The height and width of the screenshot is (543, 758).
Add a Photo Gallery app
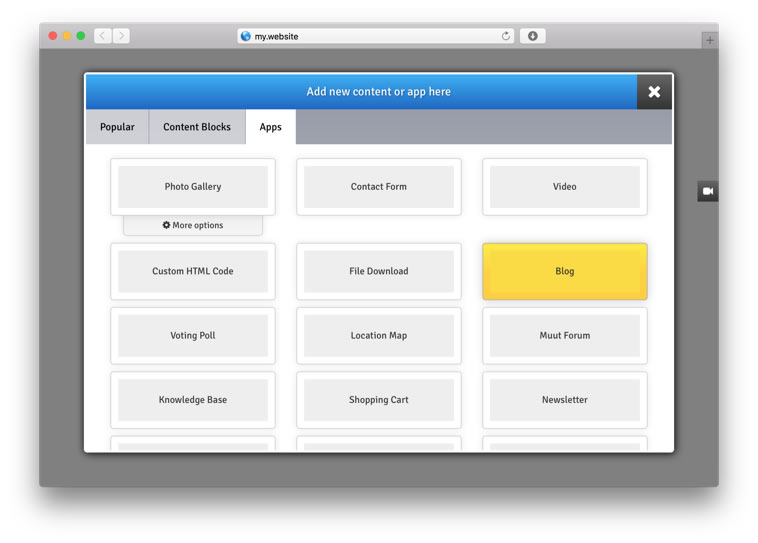point(193,187)
